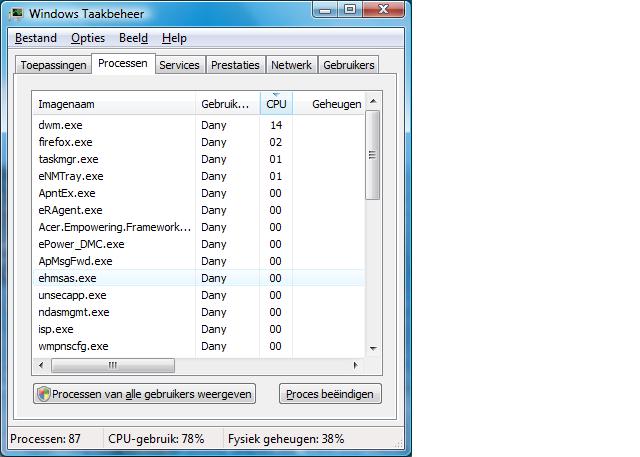Close the Windows Taakbeheer window

[383, 10]
